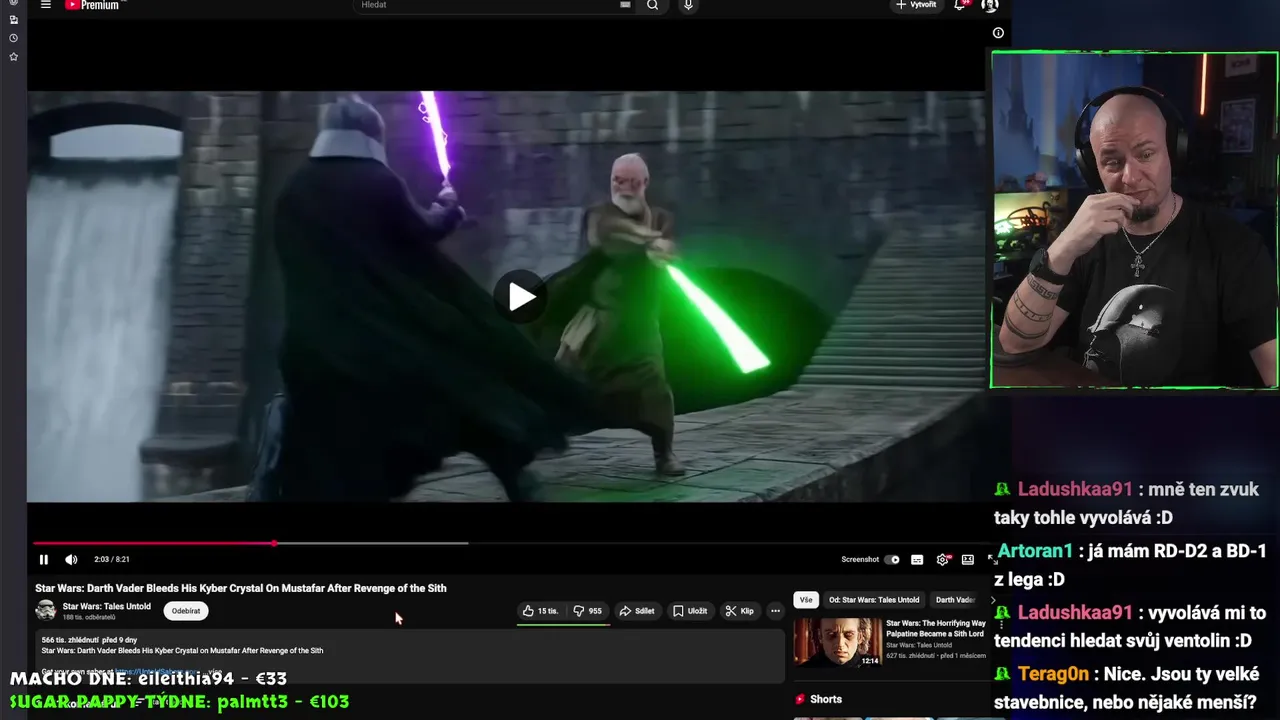The width and height of the screenshot is (1280, 720).
Task: Click the Screenshot label in player controls
Action: (860, 560)
